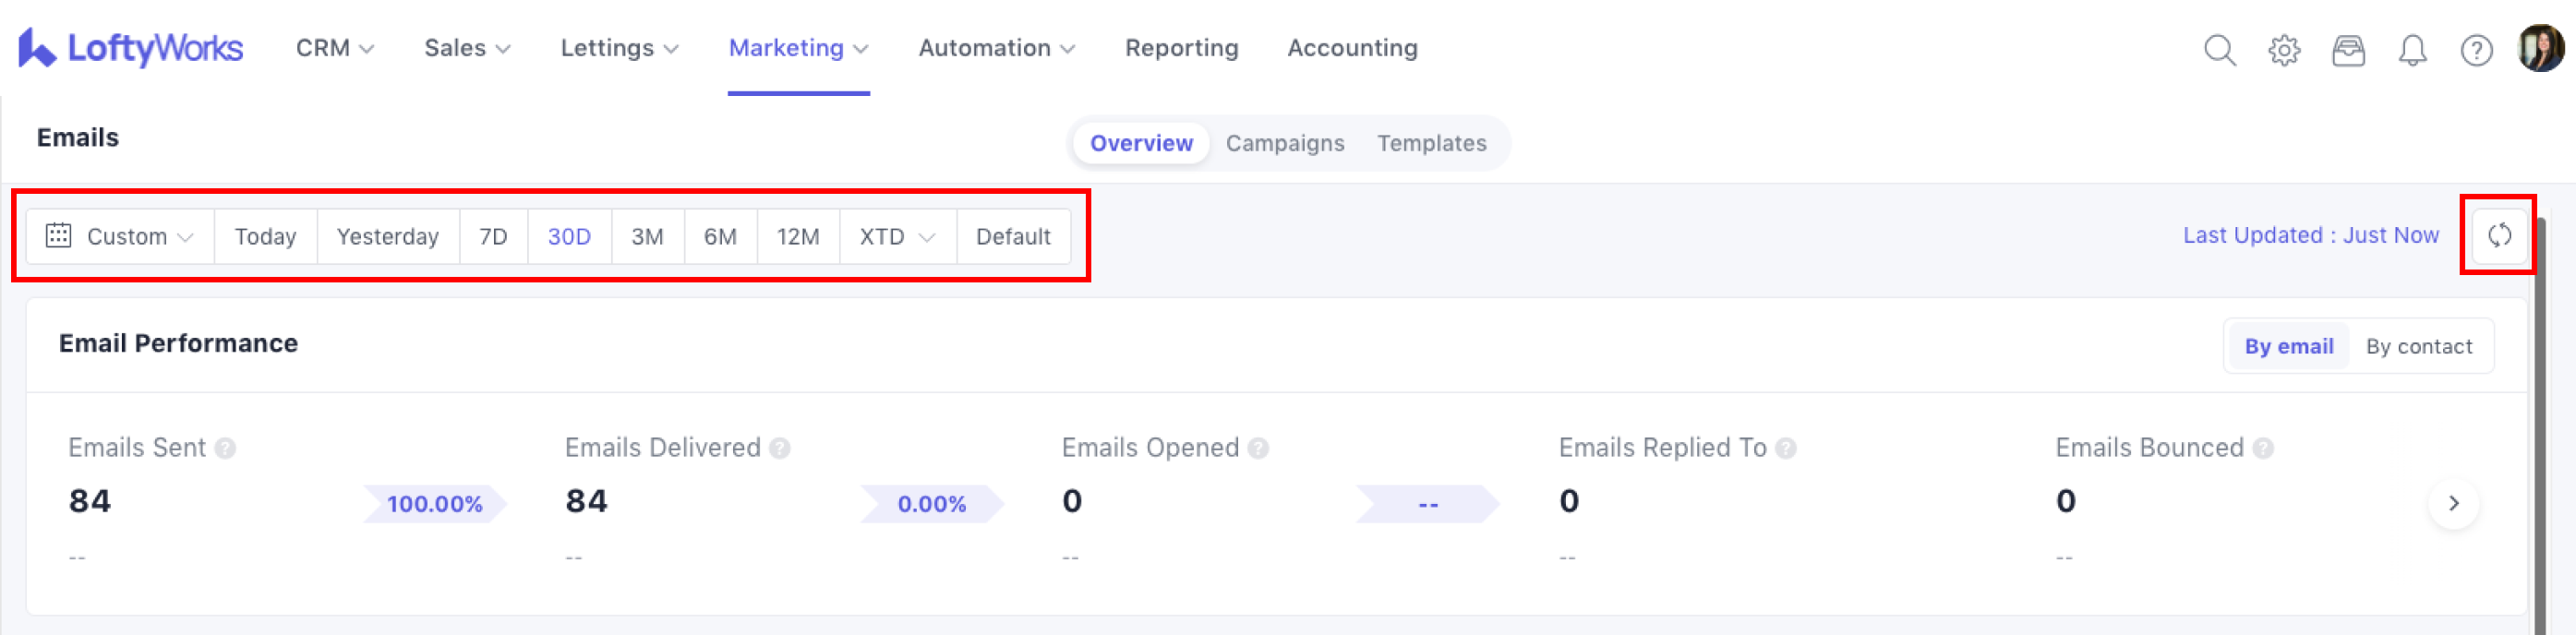
Task: Click the help question mark icon
Action: (x=2476, y=50)
